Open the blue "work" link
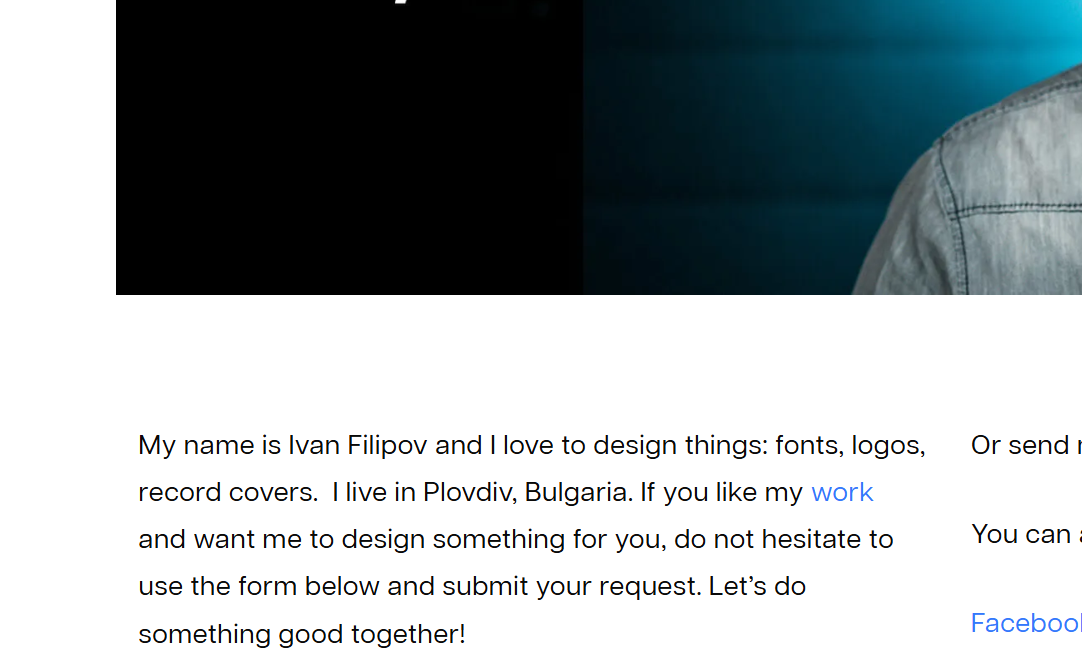The image size is (1082, 666). tap(842, 492)
